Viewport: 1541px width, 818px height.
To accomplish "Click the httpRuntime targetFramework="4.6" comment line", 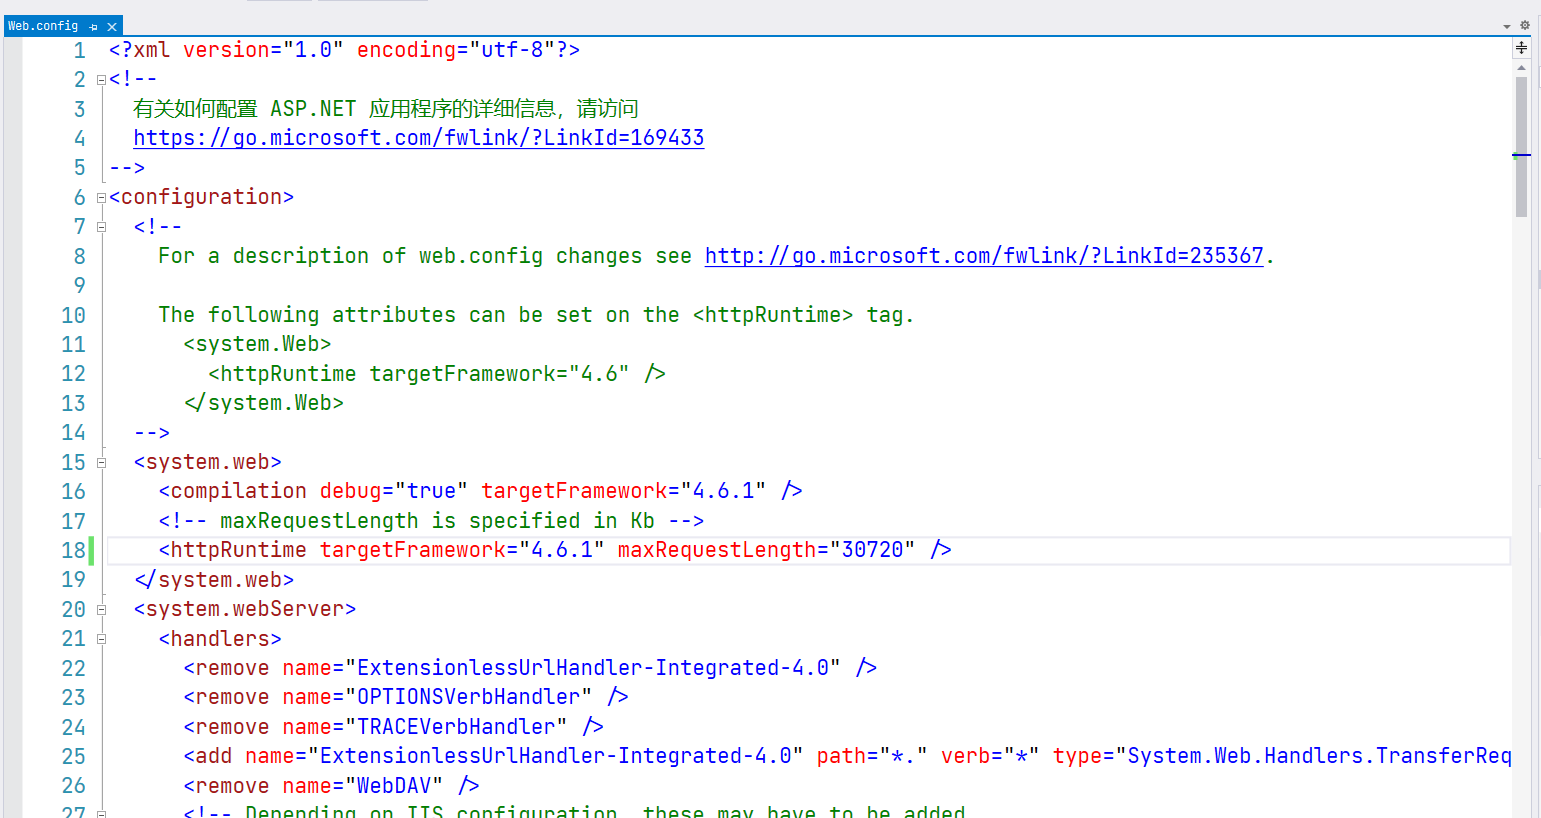I will (437, 374).
